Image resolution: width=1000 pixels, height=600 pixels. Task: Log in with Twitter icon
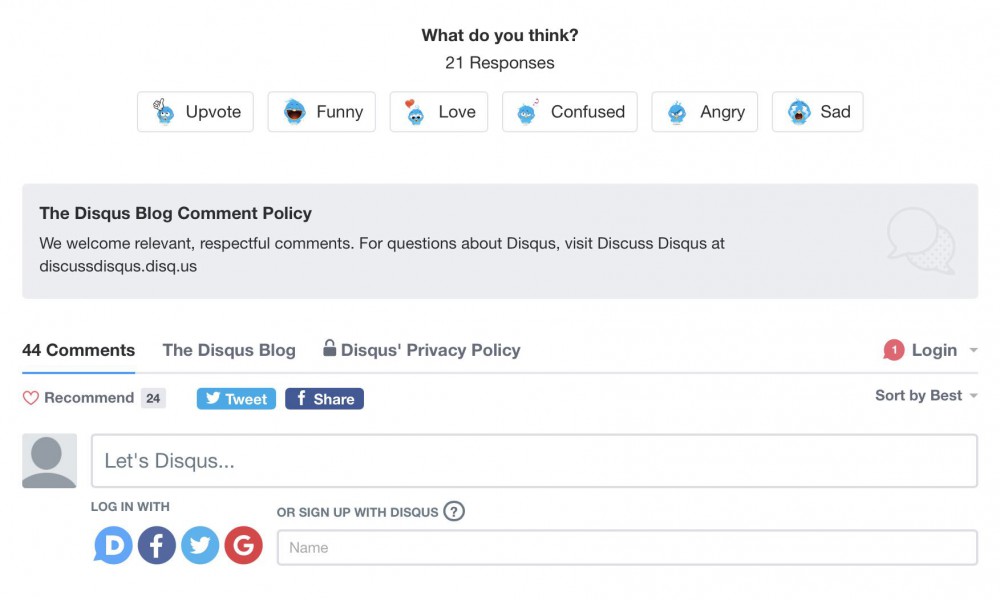200,545
